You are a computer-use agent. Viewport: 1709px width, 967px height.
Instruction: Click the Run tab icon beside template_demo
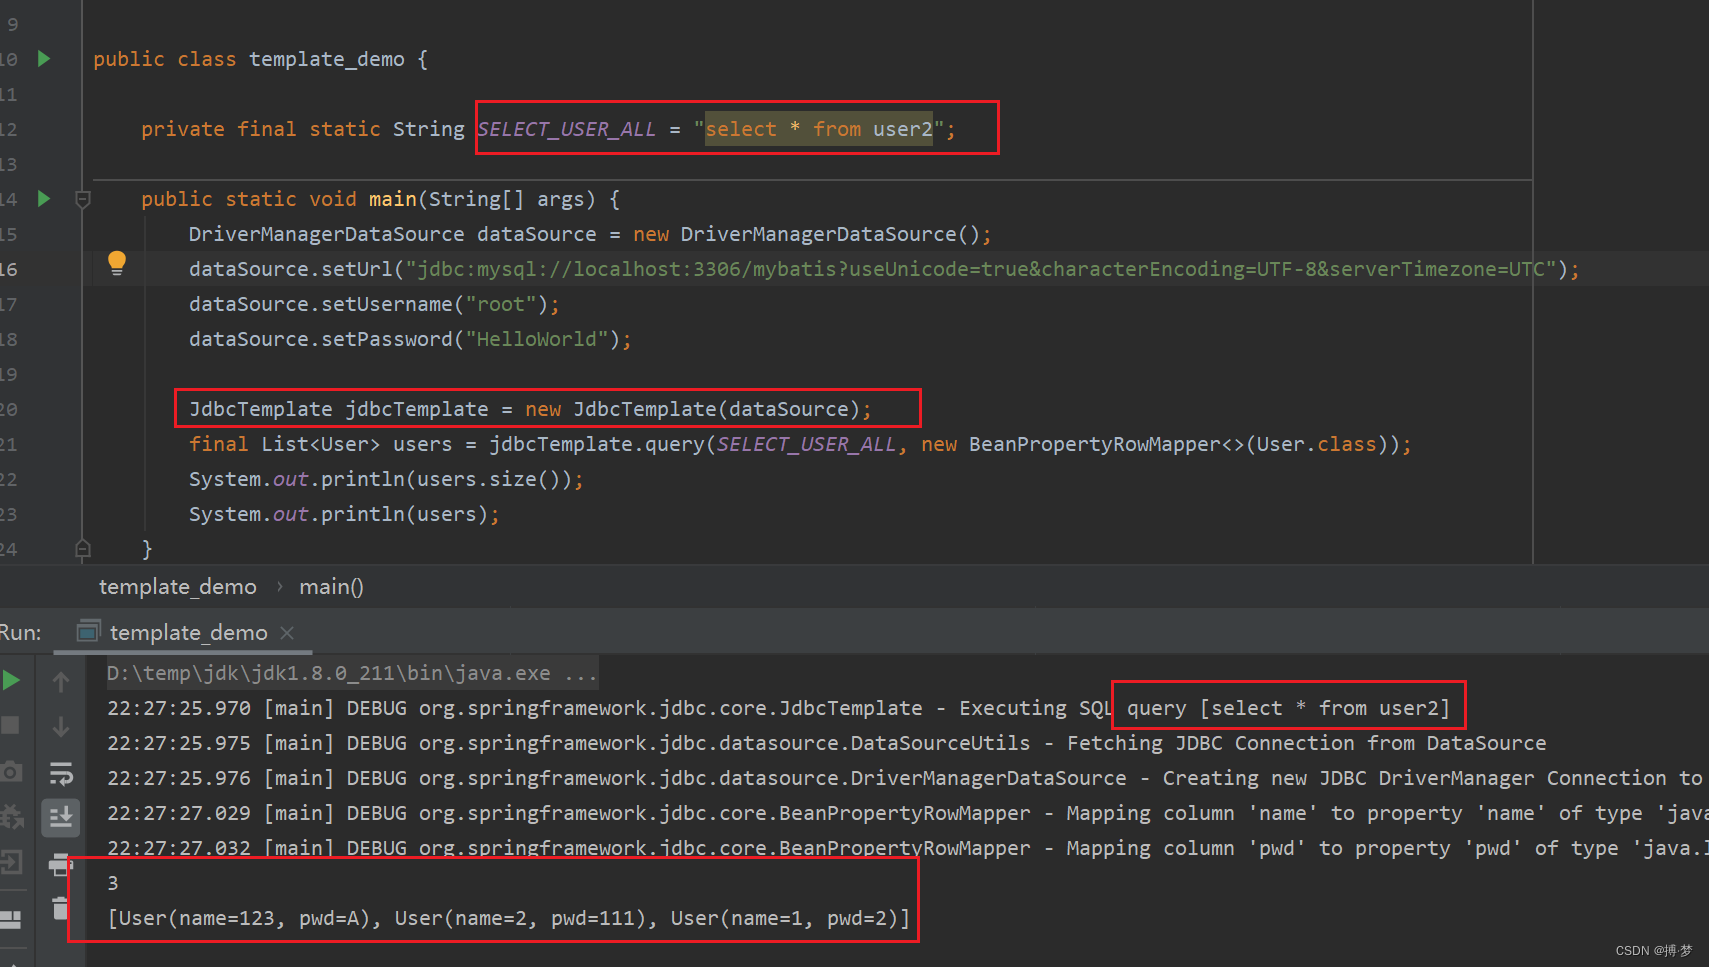[89, 631]
